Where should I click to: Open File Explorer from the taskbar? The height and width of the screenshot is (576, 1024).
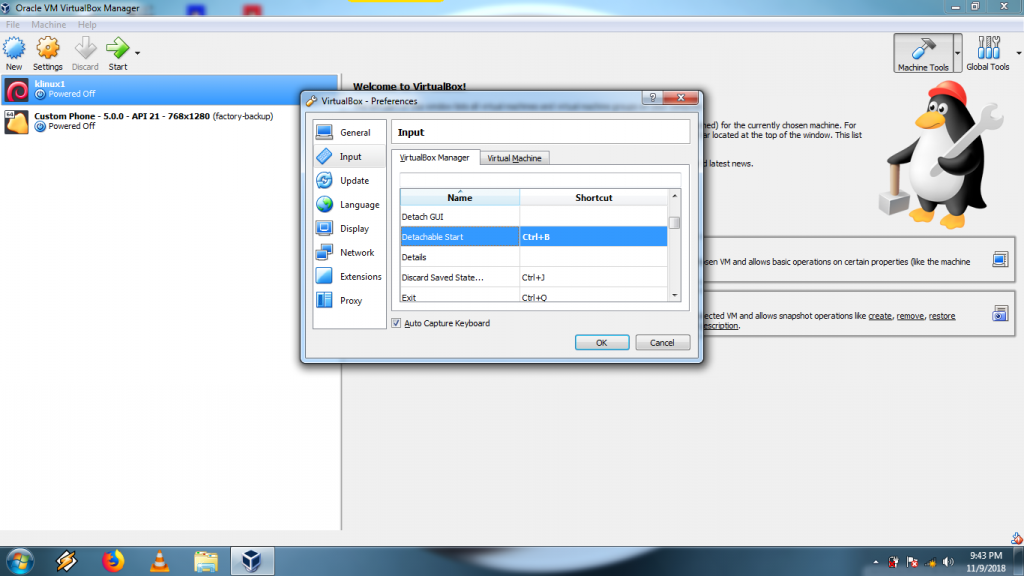pos(206,562)
